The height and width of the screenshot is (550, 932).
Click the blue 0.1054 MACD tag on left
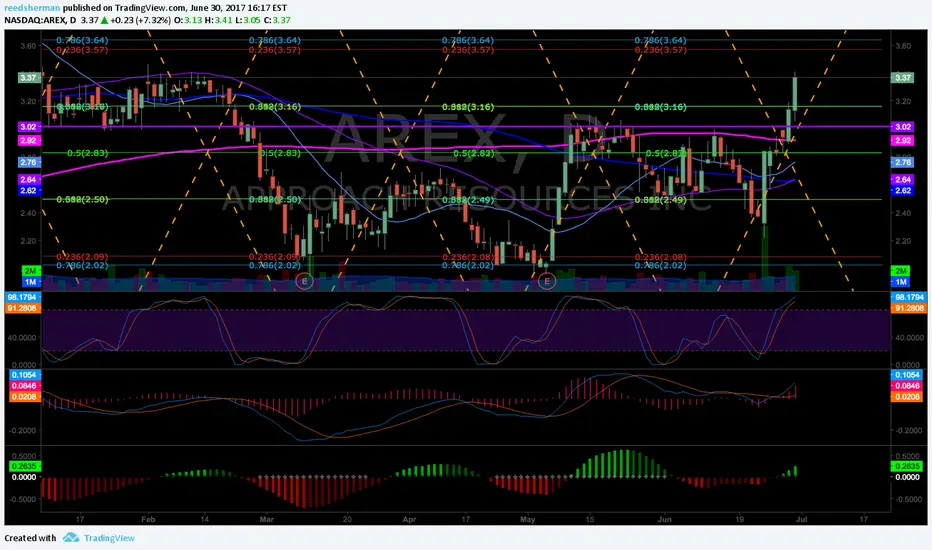pyautogui.click(x=24, y=375)
